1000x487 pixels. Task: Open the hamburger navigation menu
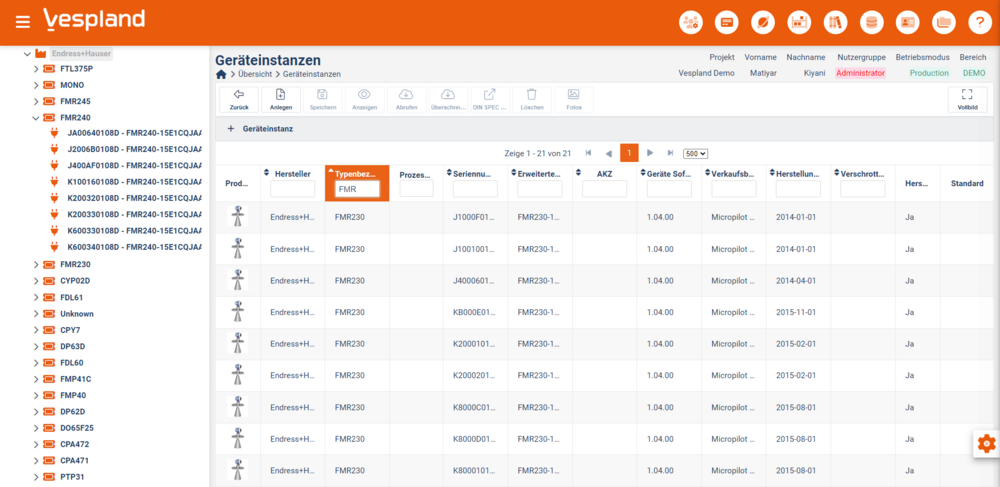tap(23, 22)
